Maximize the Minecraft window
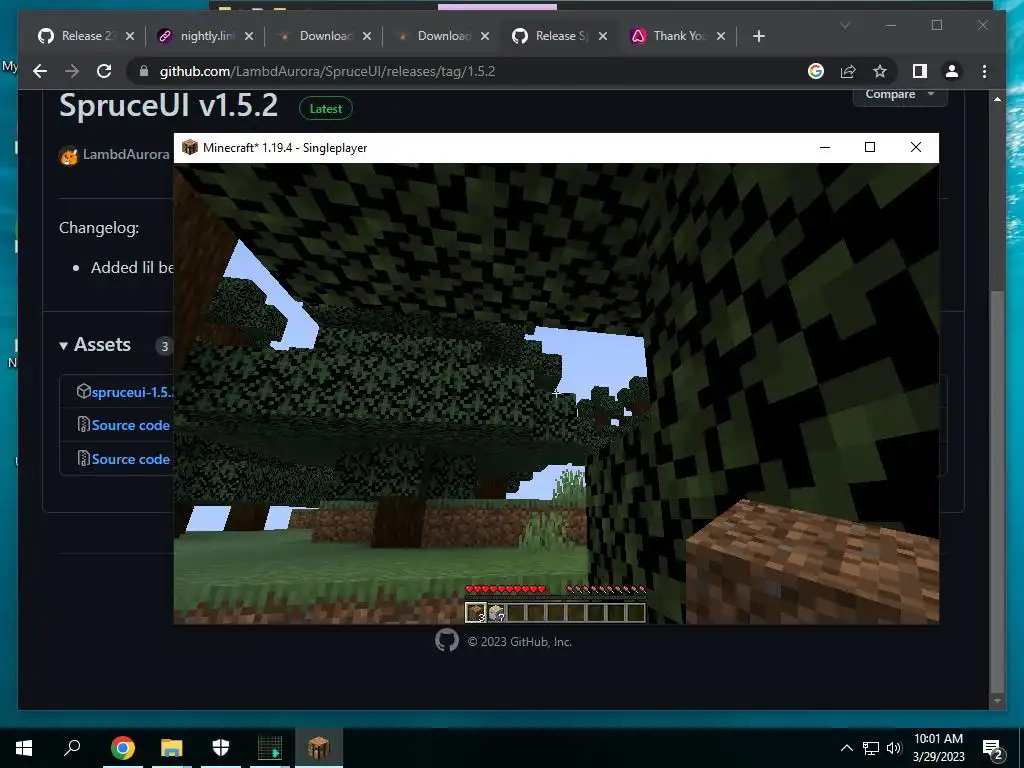The width and height of the screenshot is (1024, 768). [870, 147]
